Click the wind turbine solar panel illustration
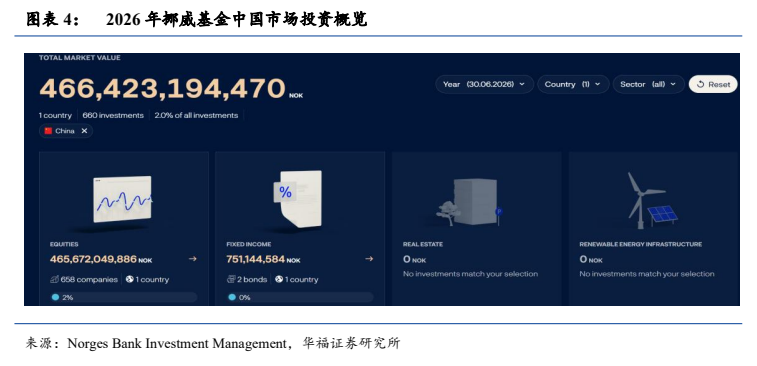Screen dimensions: 757x366 652,200
